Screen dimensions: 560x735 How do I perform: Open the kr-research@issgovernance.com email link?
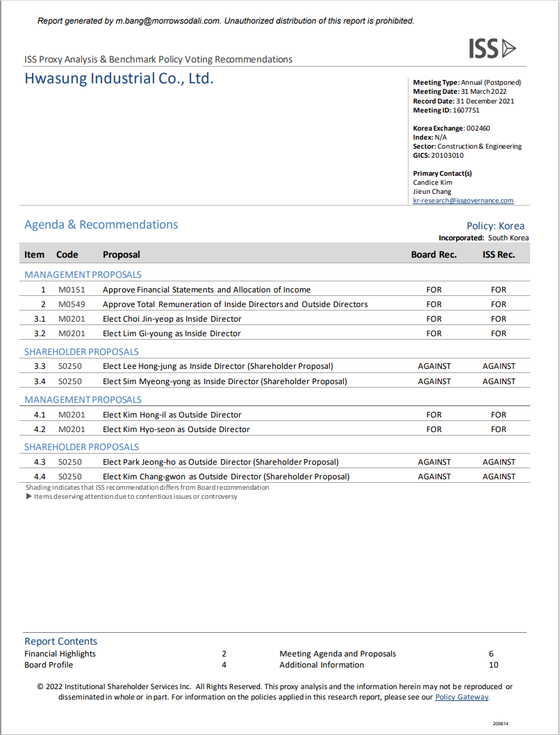[x=463, y=200]
